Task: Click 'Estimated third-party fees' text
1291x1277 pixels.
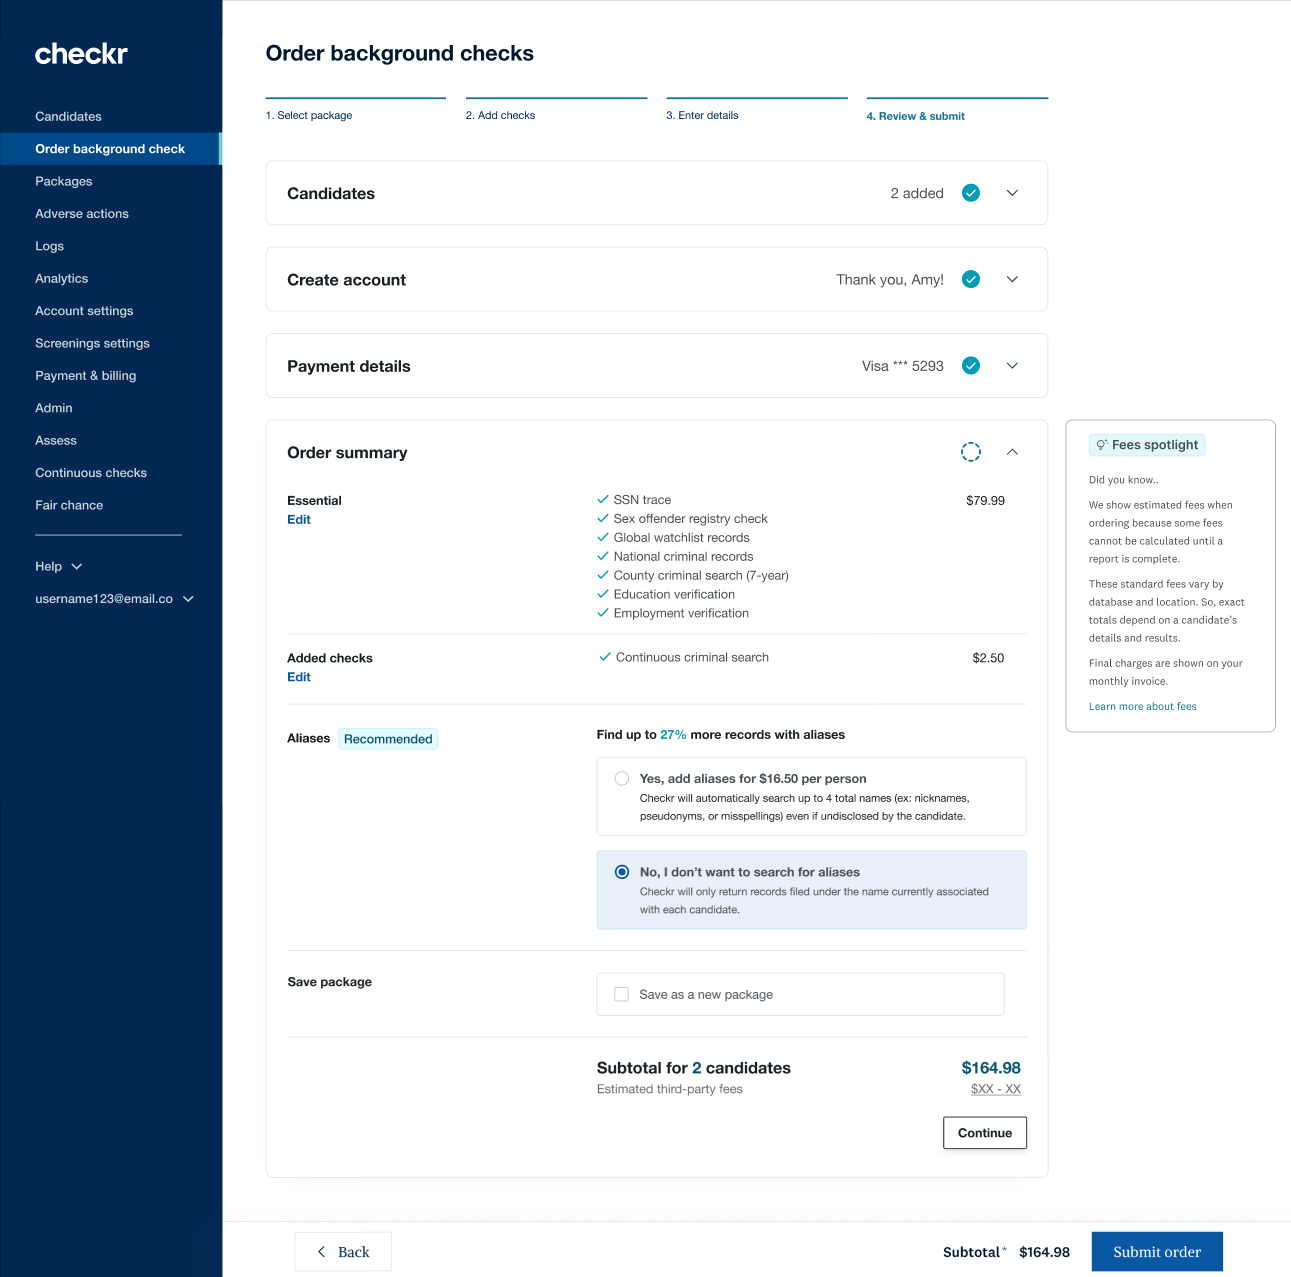Action: pyautogui.click(x=670, y=1089)
